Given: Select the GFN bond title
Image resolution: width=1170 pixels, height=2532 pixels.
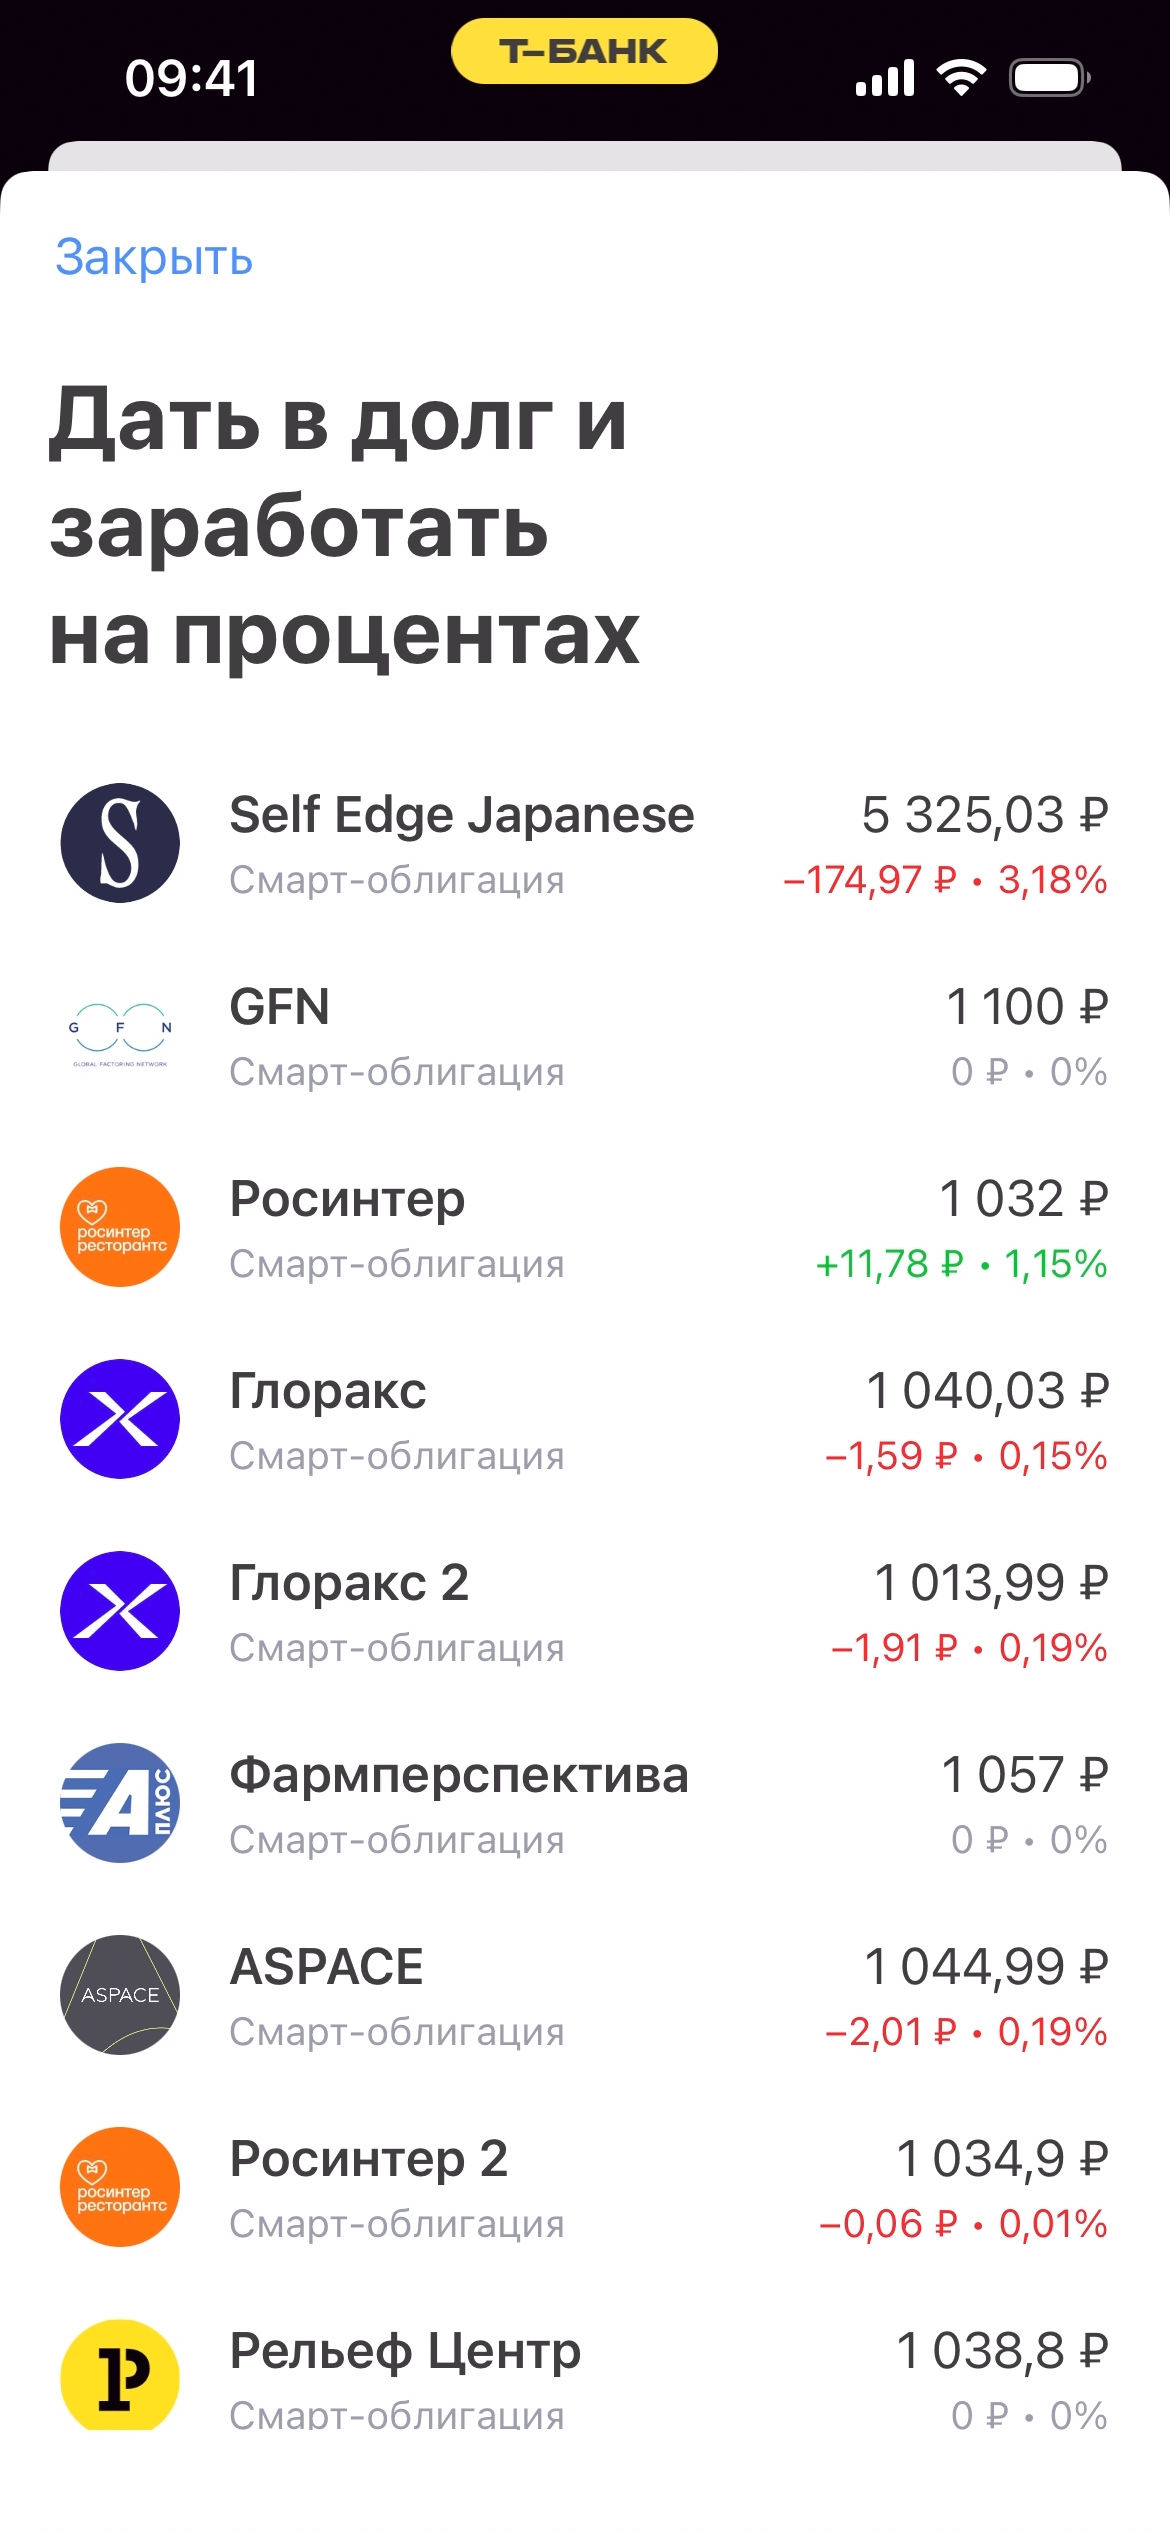Looking at the screenshot, I should coord(279,1007).
